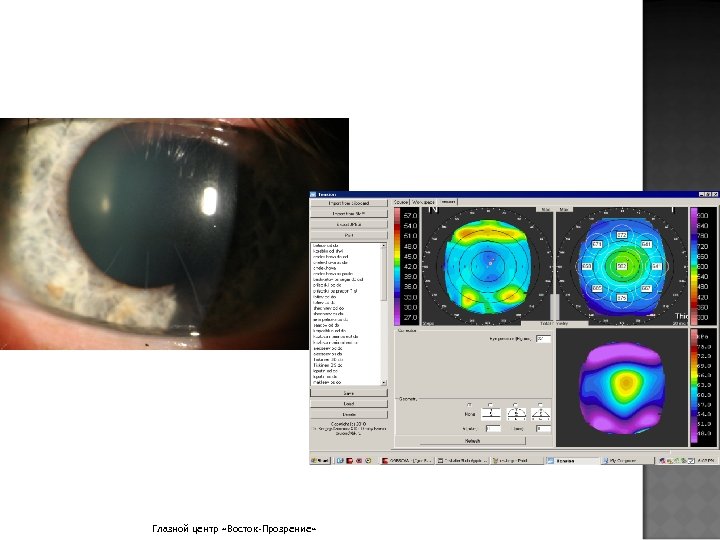Click the upper-right thickness value 681
The width and height of the screenshot is (720, 540).
pos(647,244)
